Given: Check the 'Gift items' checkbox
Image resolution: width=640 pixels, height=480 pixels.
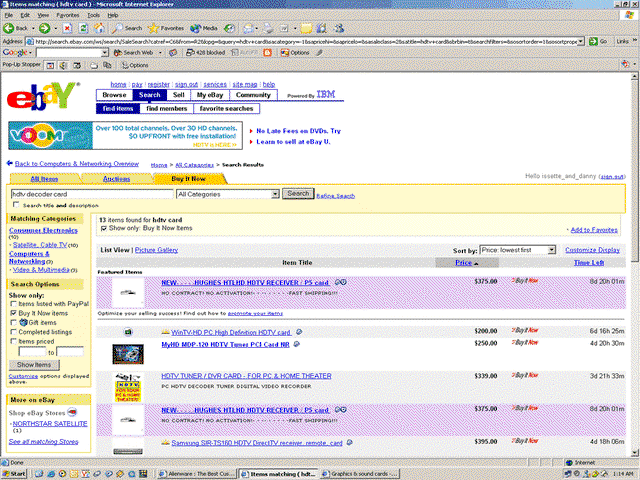Looking at the screenshot, I should 13,322.
